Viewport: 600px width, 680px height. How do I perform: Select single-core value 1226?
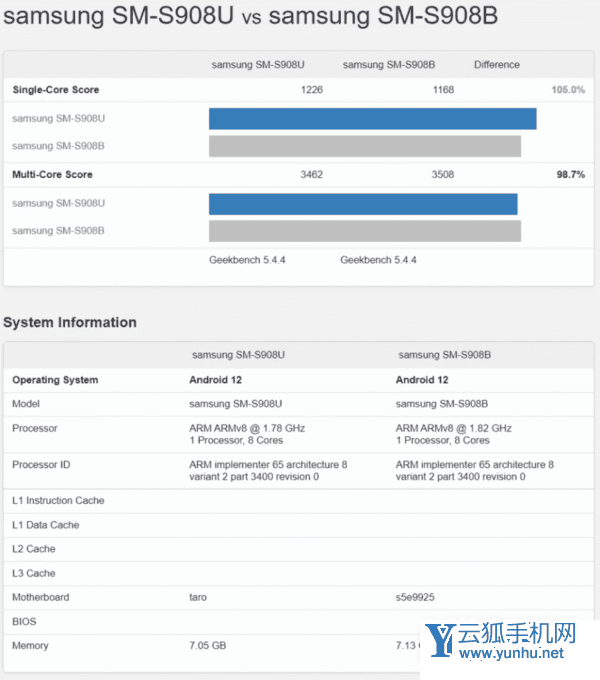pyautogui.click(x=312, y=90)
